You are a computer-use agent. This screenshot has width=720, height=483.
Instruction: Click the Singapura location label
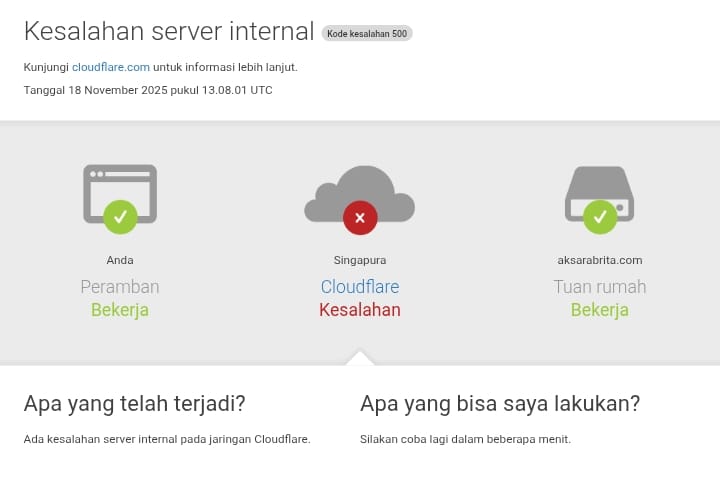(360, 260)
